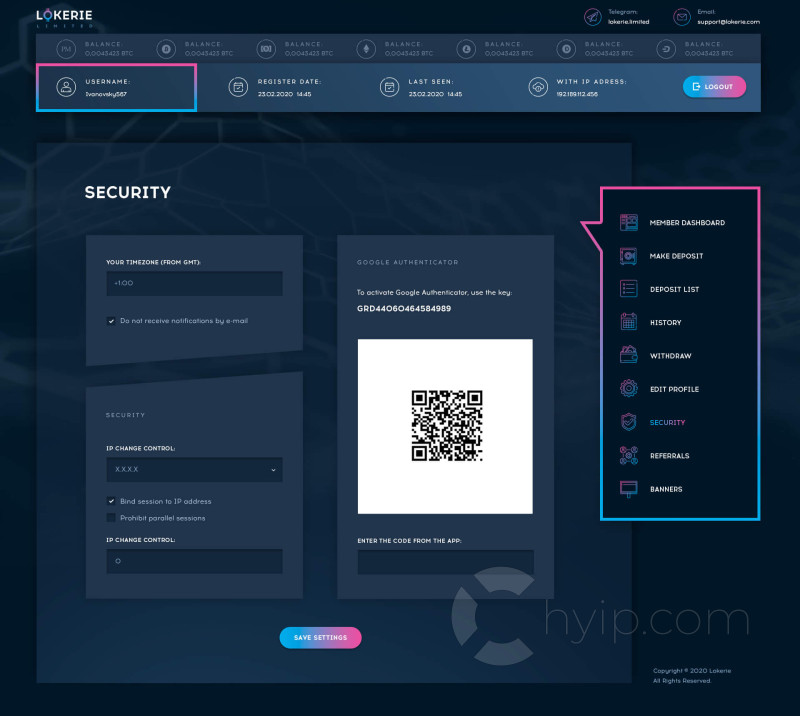The image size is (800, 716).
Task: Click the Perfect Money (PM) balance icon
Action: [66, 49]
